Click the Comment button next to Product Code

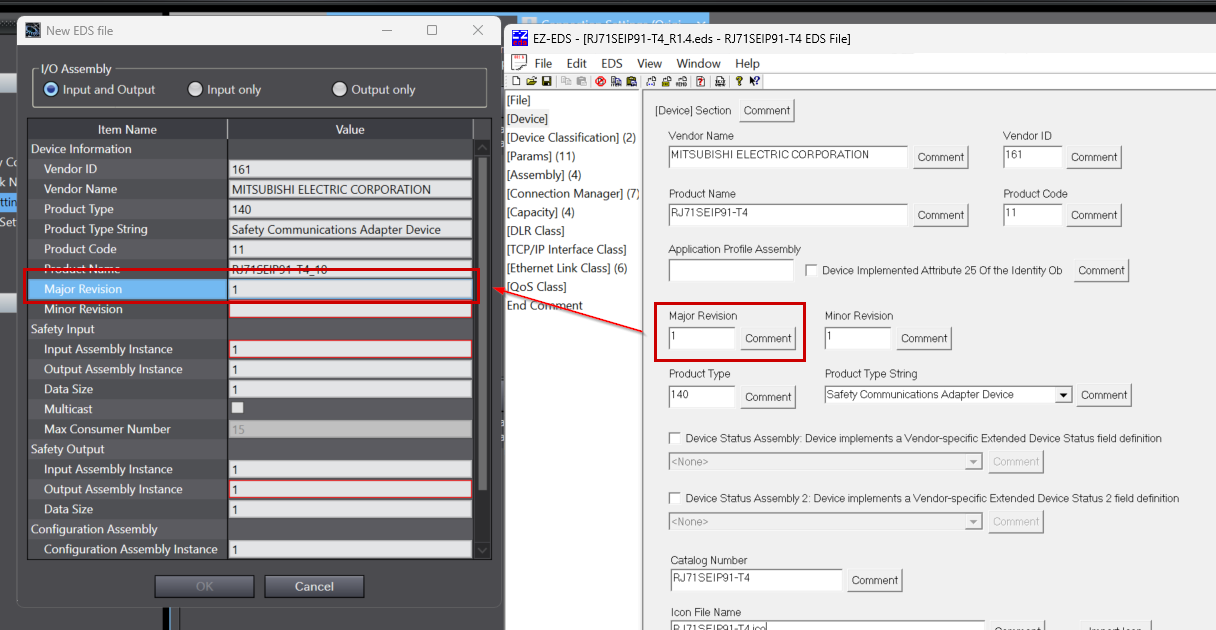1094,215
